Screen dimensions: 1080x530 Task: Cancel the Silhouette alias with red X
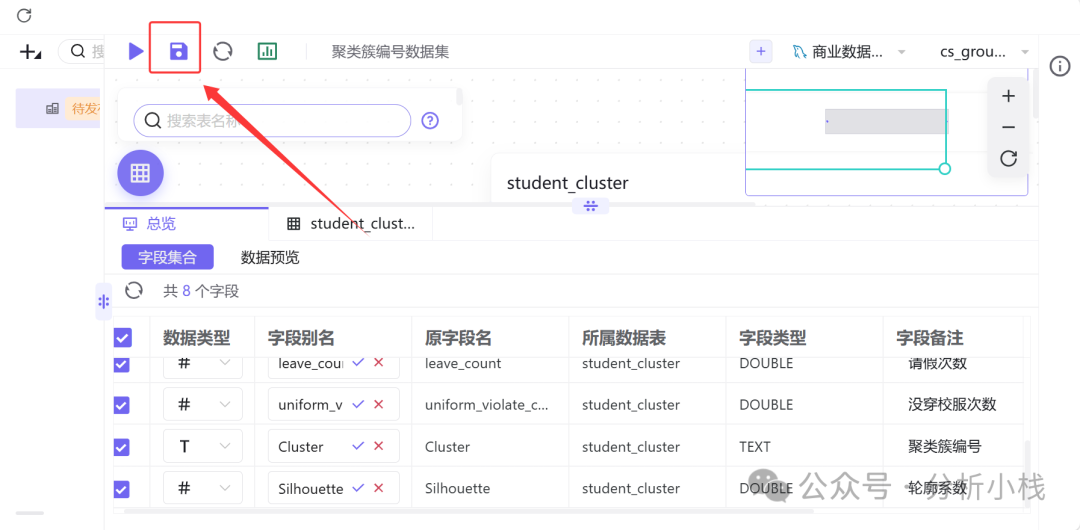(378, 488)
